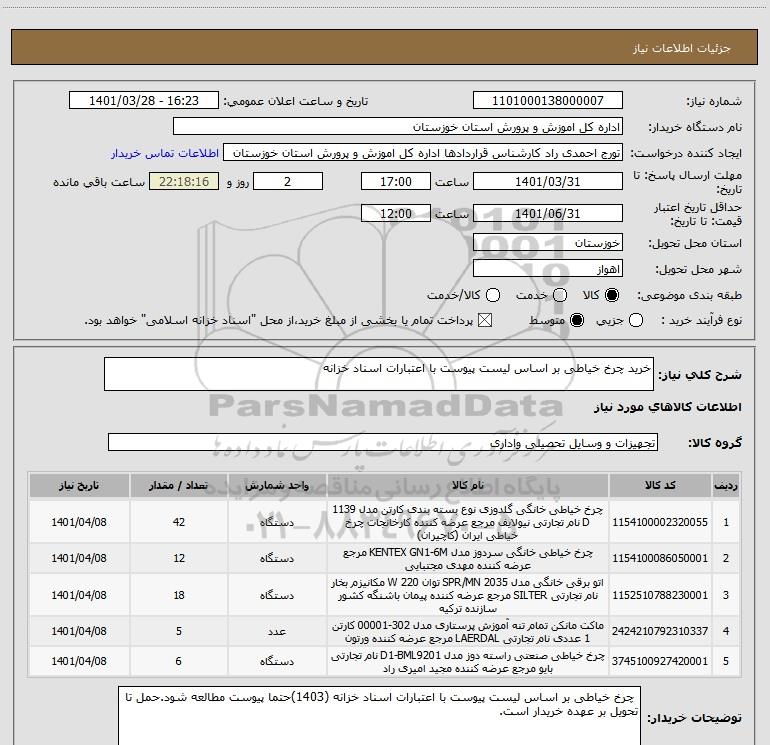Select product code 2424210792310337
This screenshot has width=770, height=745.
coord(660,631)
